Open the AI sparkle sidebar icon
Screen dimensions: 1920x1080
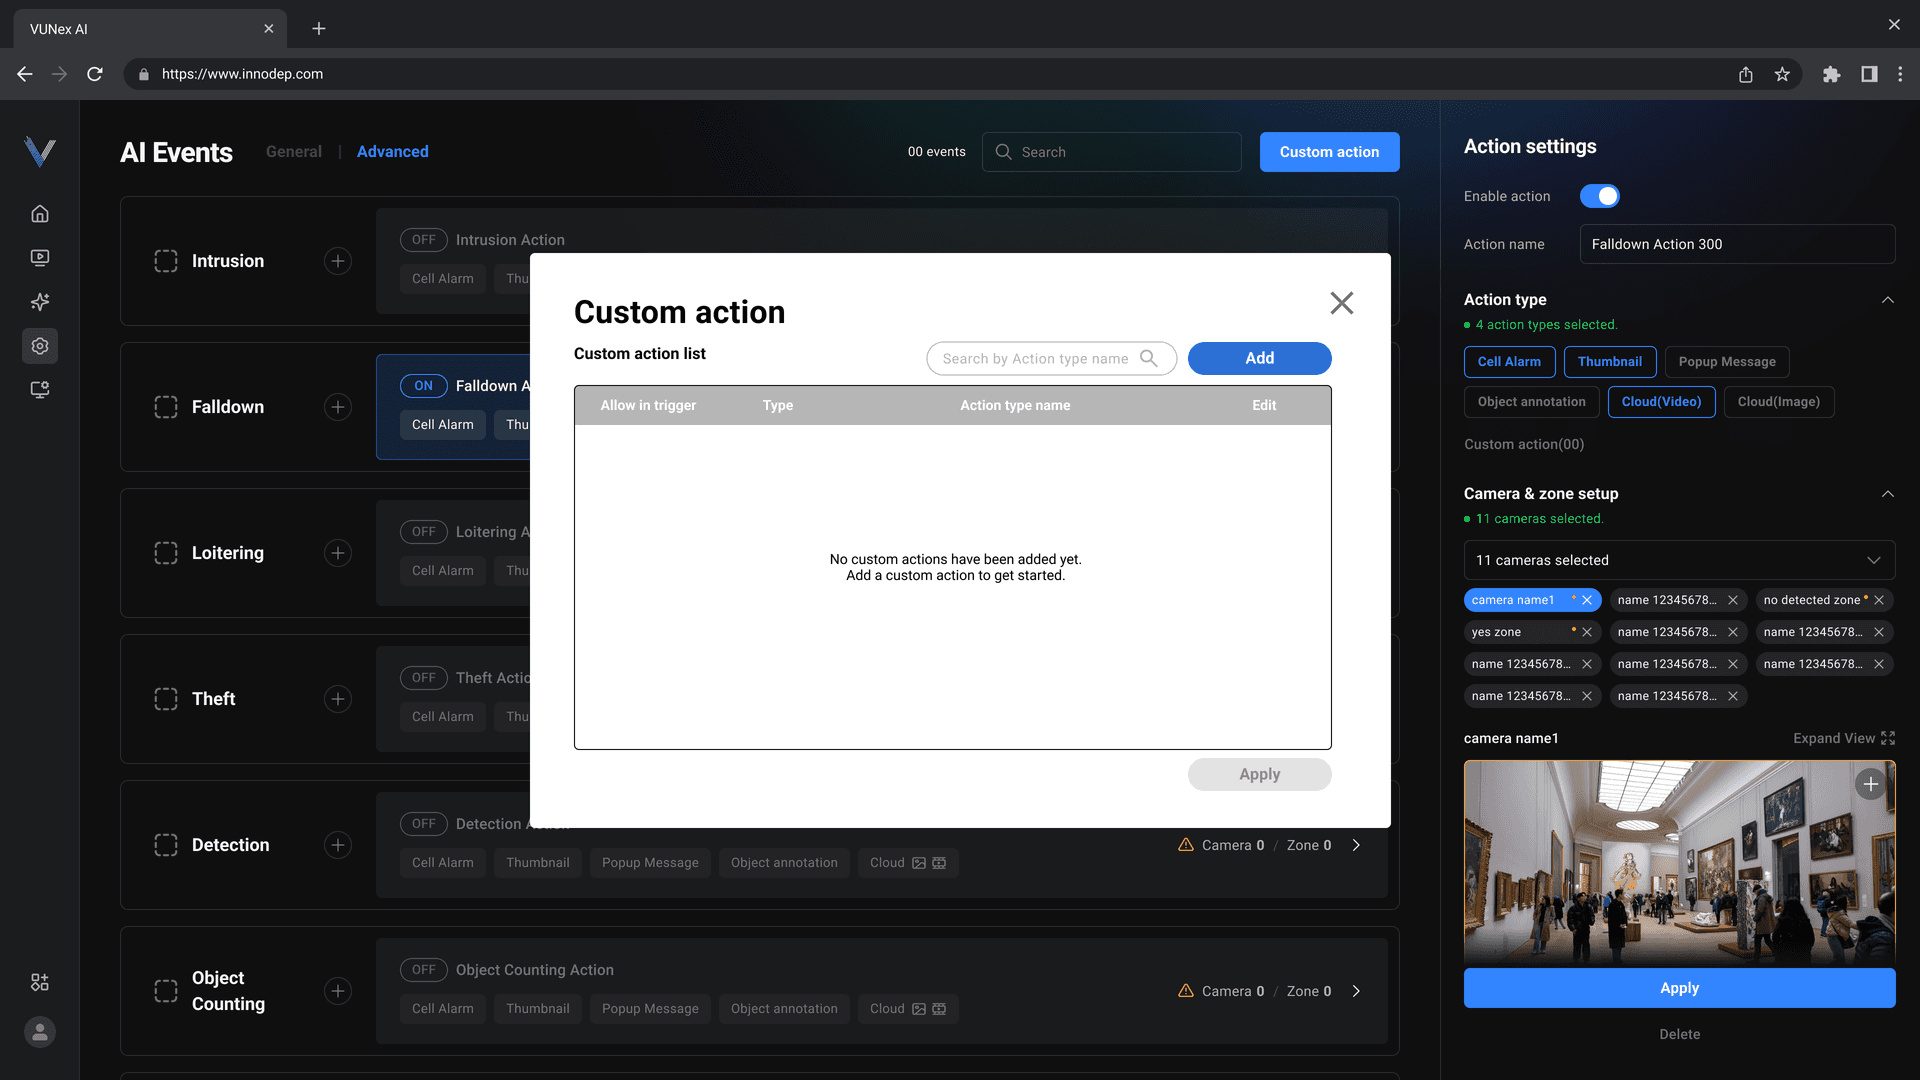[x=40, y=302]
